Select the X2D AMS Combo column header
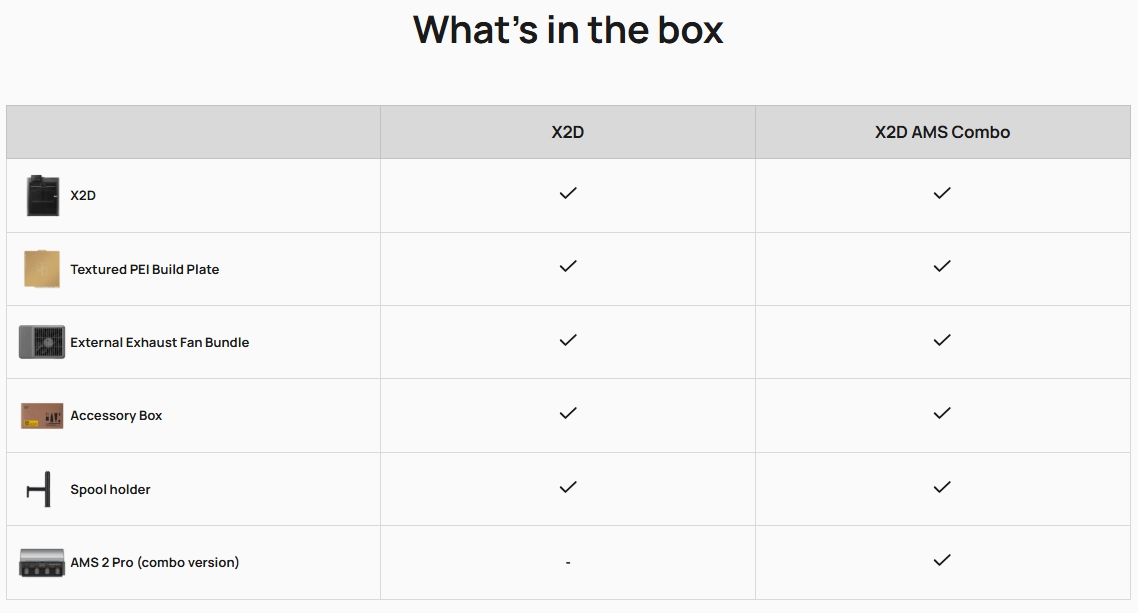This screenshot has height=613, width=1138. coord(942,132)
